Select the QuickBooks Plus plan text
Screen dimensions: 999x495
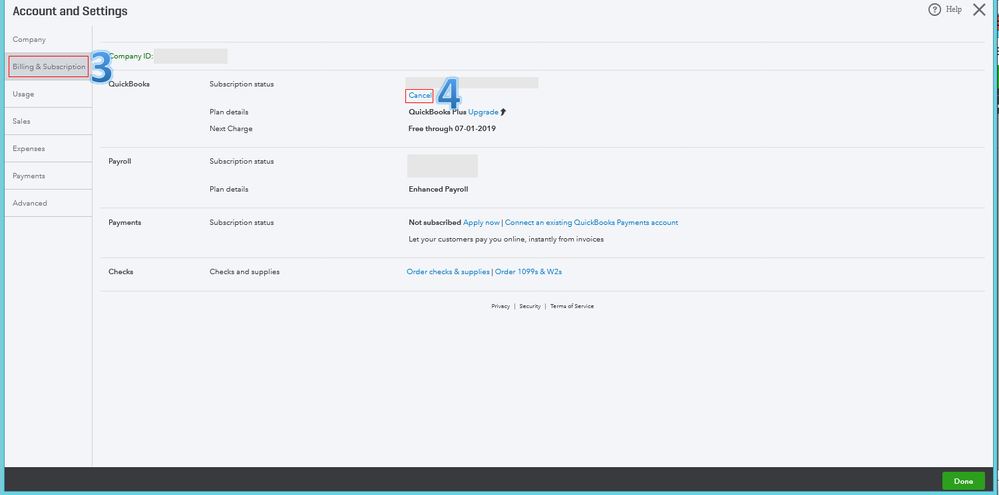[437, 112]
